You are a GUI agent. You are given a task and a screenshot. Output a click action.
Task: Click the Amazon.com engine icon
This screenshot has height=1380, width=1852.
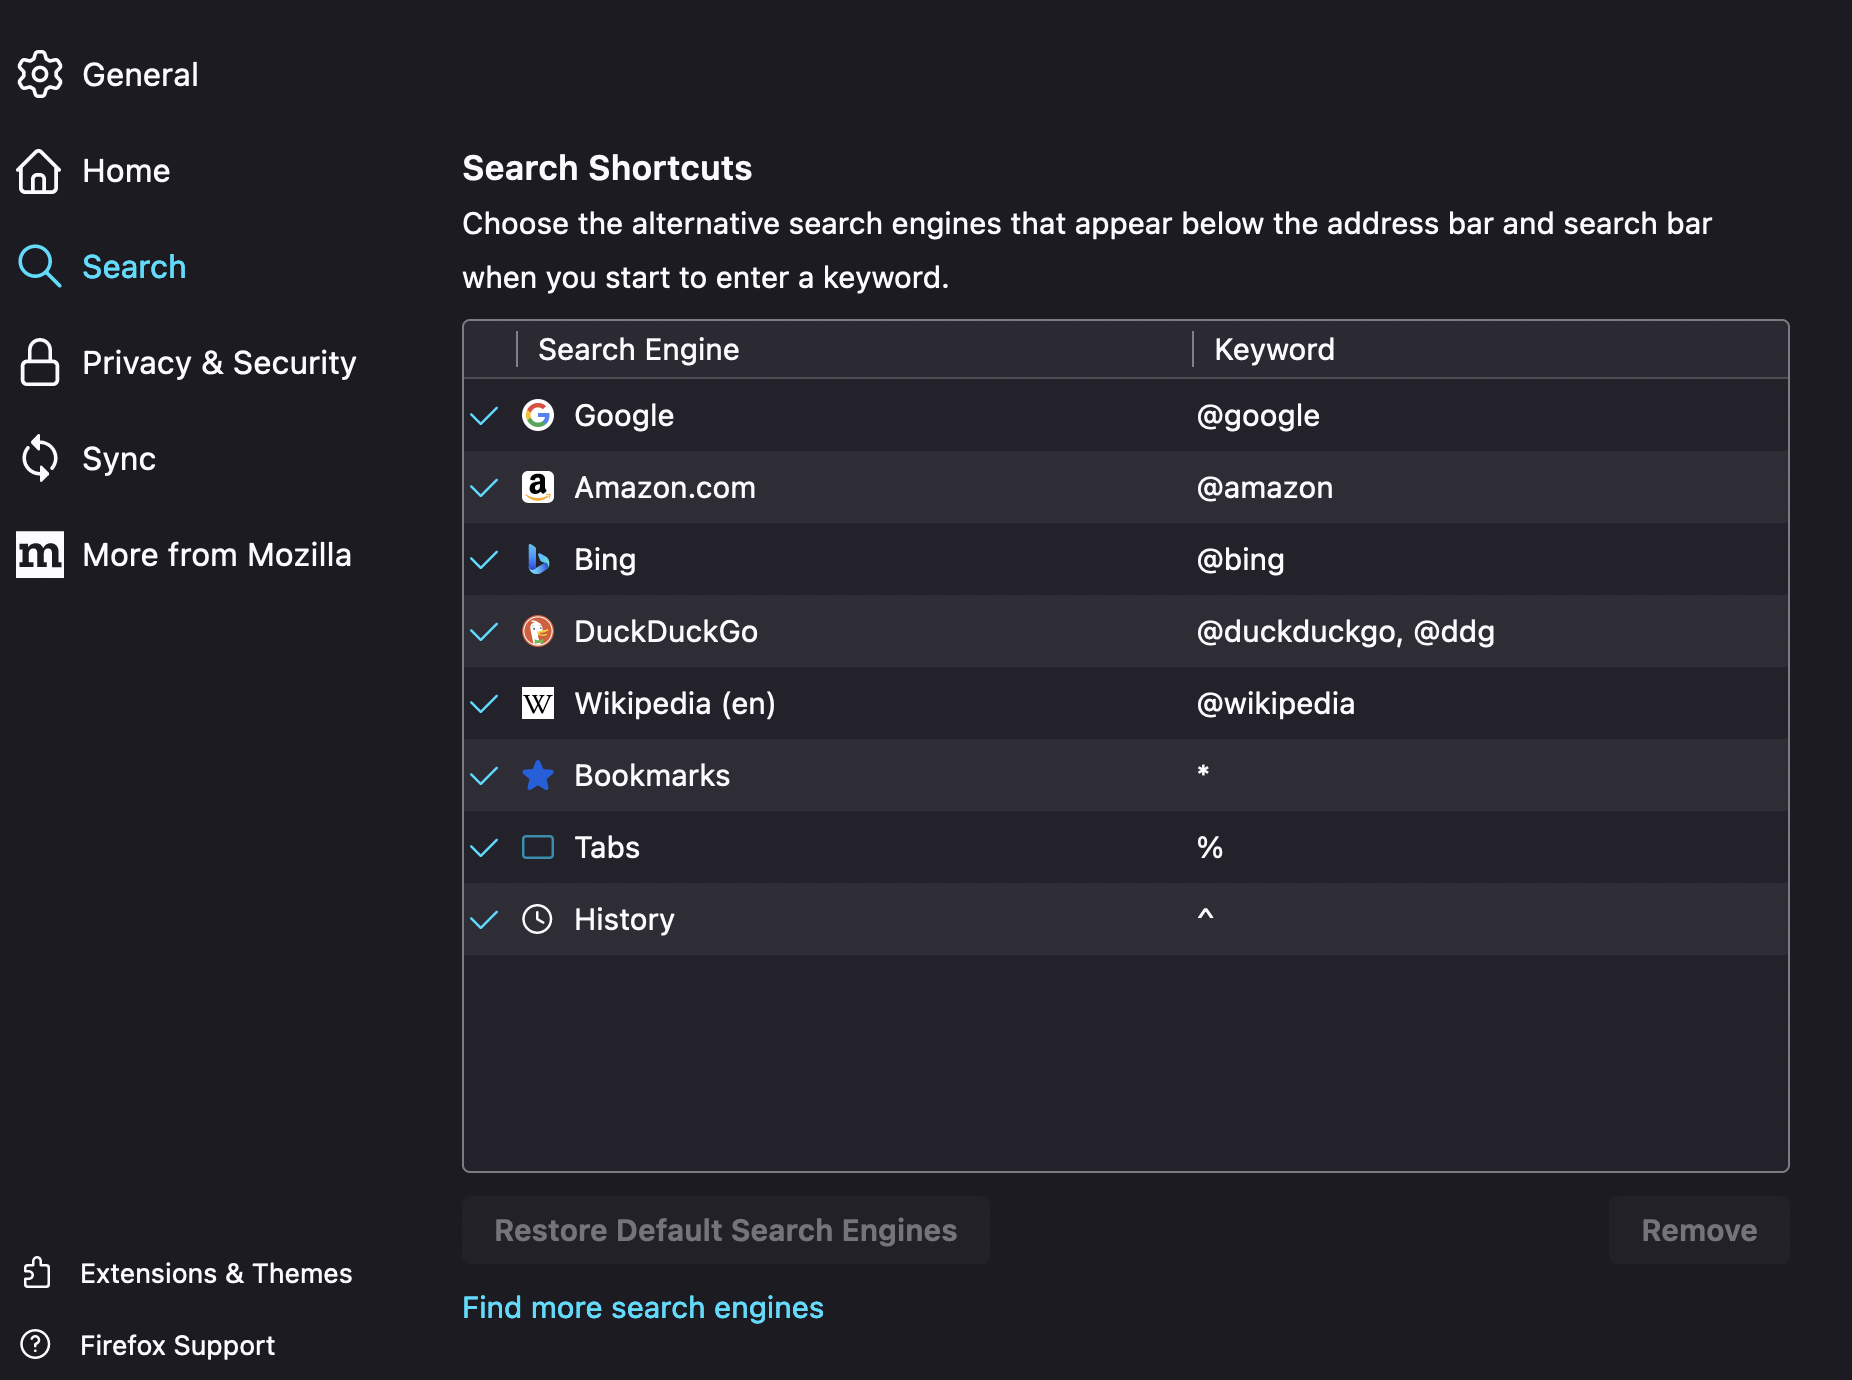(x=538, y=487)
